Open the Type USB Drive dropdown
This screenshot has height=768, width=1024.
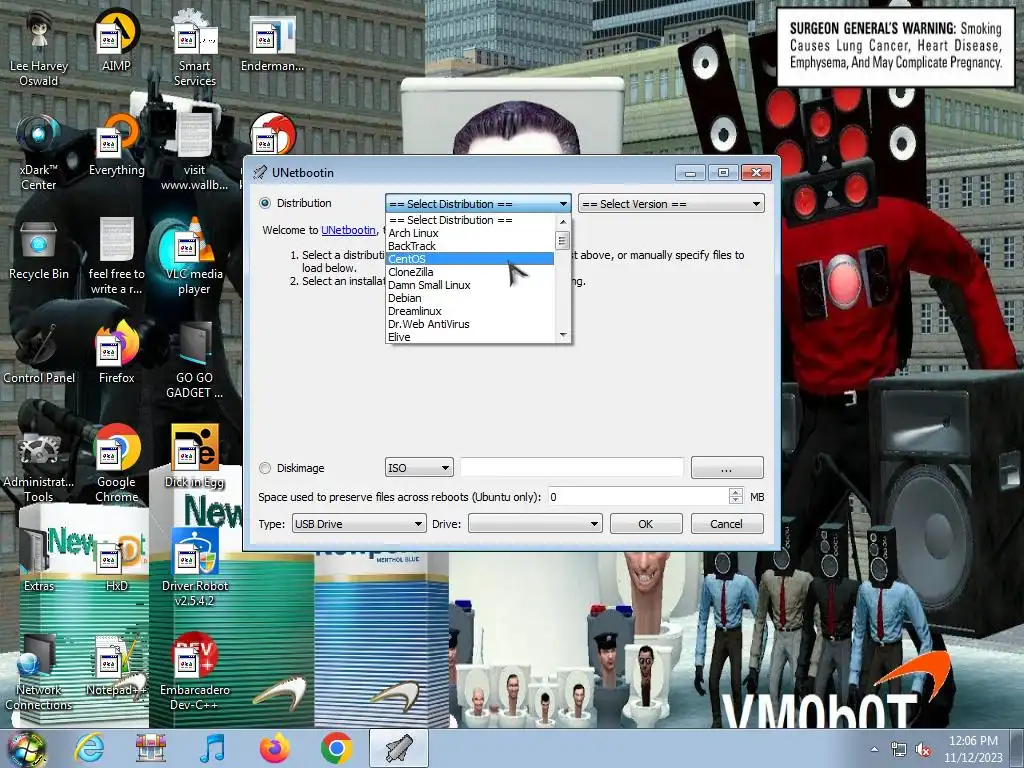pyautogui.click(x=359, y=524)
